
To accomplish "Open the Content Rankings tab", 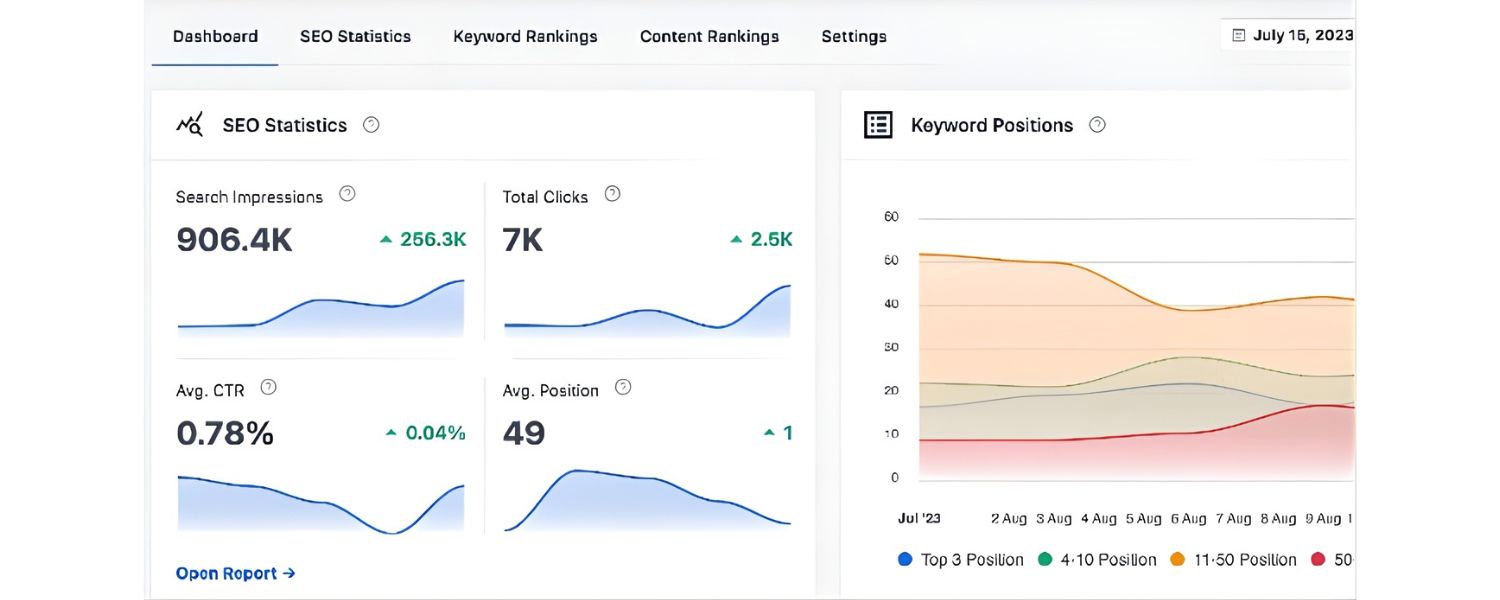I will point(709,36).
